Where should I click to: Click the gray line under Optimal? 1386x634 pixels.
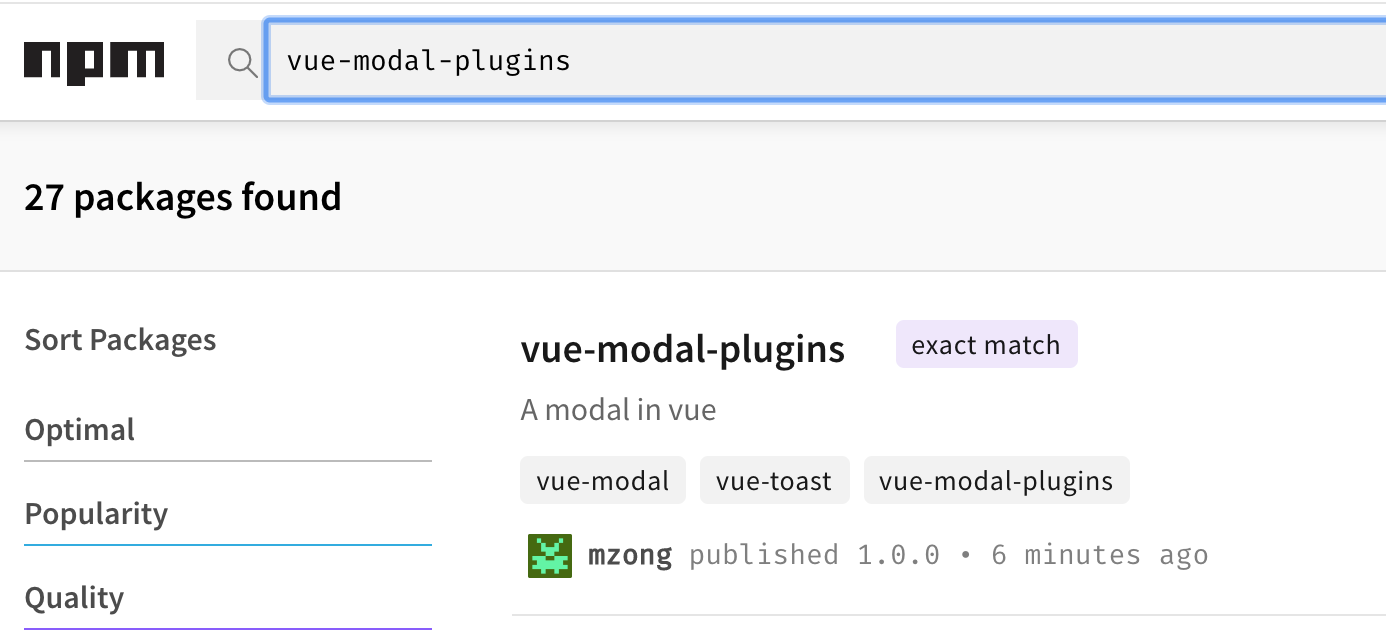click(228, 461)
